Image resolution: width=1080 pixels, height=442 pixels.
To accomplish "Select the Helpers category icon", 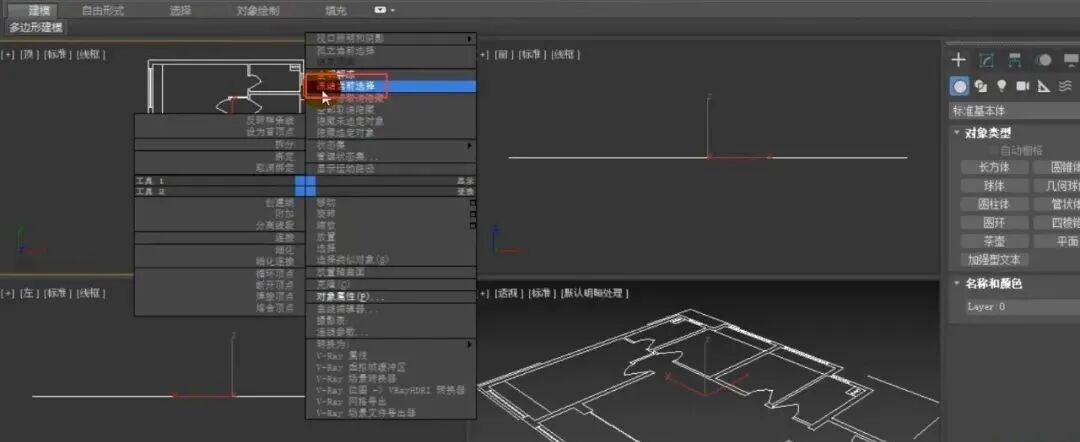I will coord(1044,86).
